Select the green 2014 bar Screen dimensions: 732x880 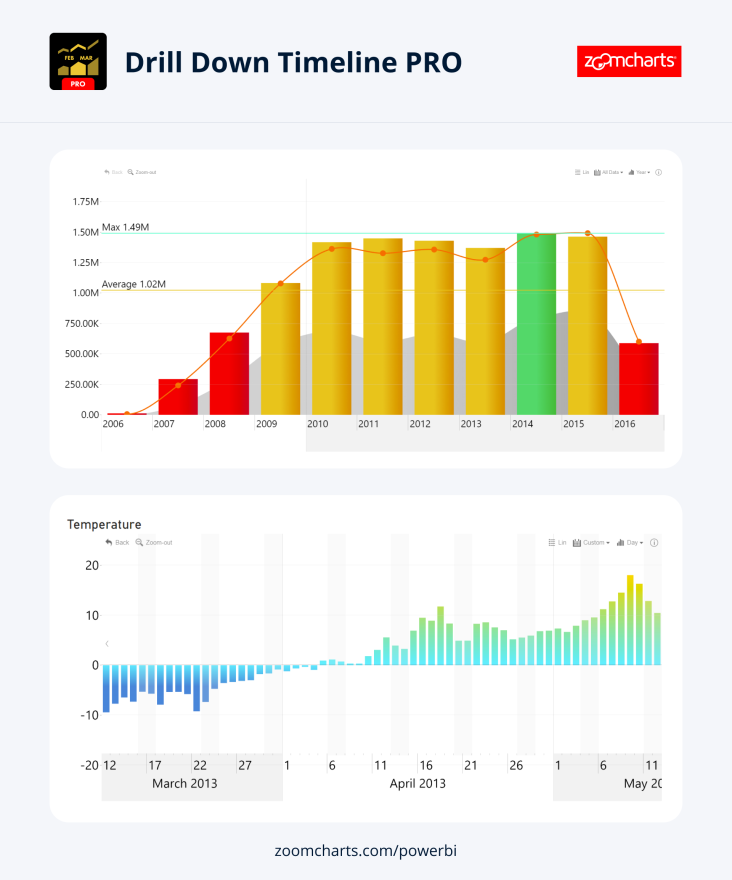[536, 324]
